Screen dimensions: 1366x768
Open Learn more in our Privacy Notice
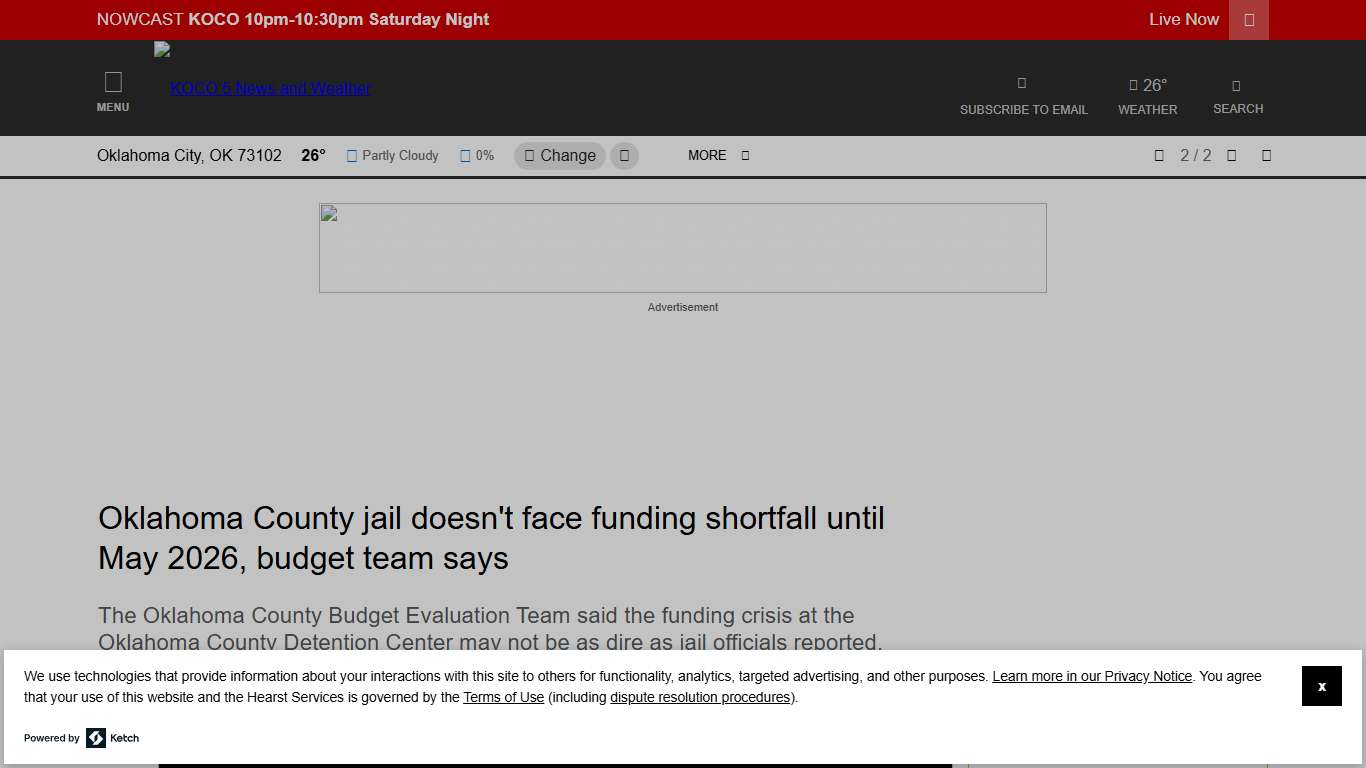tap(1091, 677)
